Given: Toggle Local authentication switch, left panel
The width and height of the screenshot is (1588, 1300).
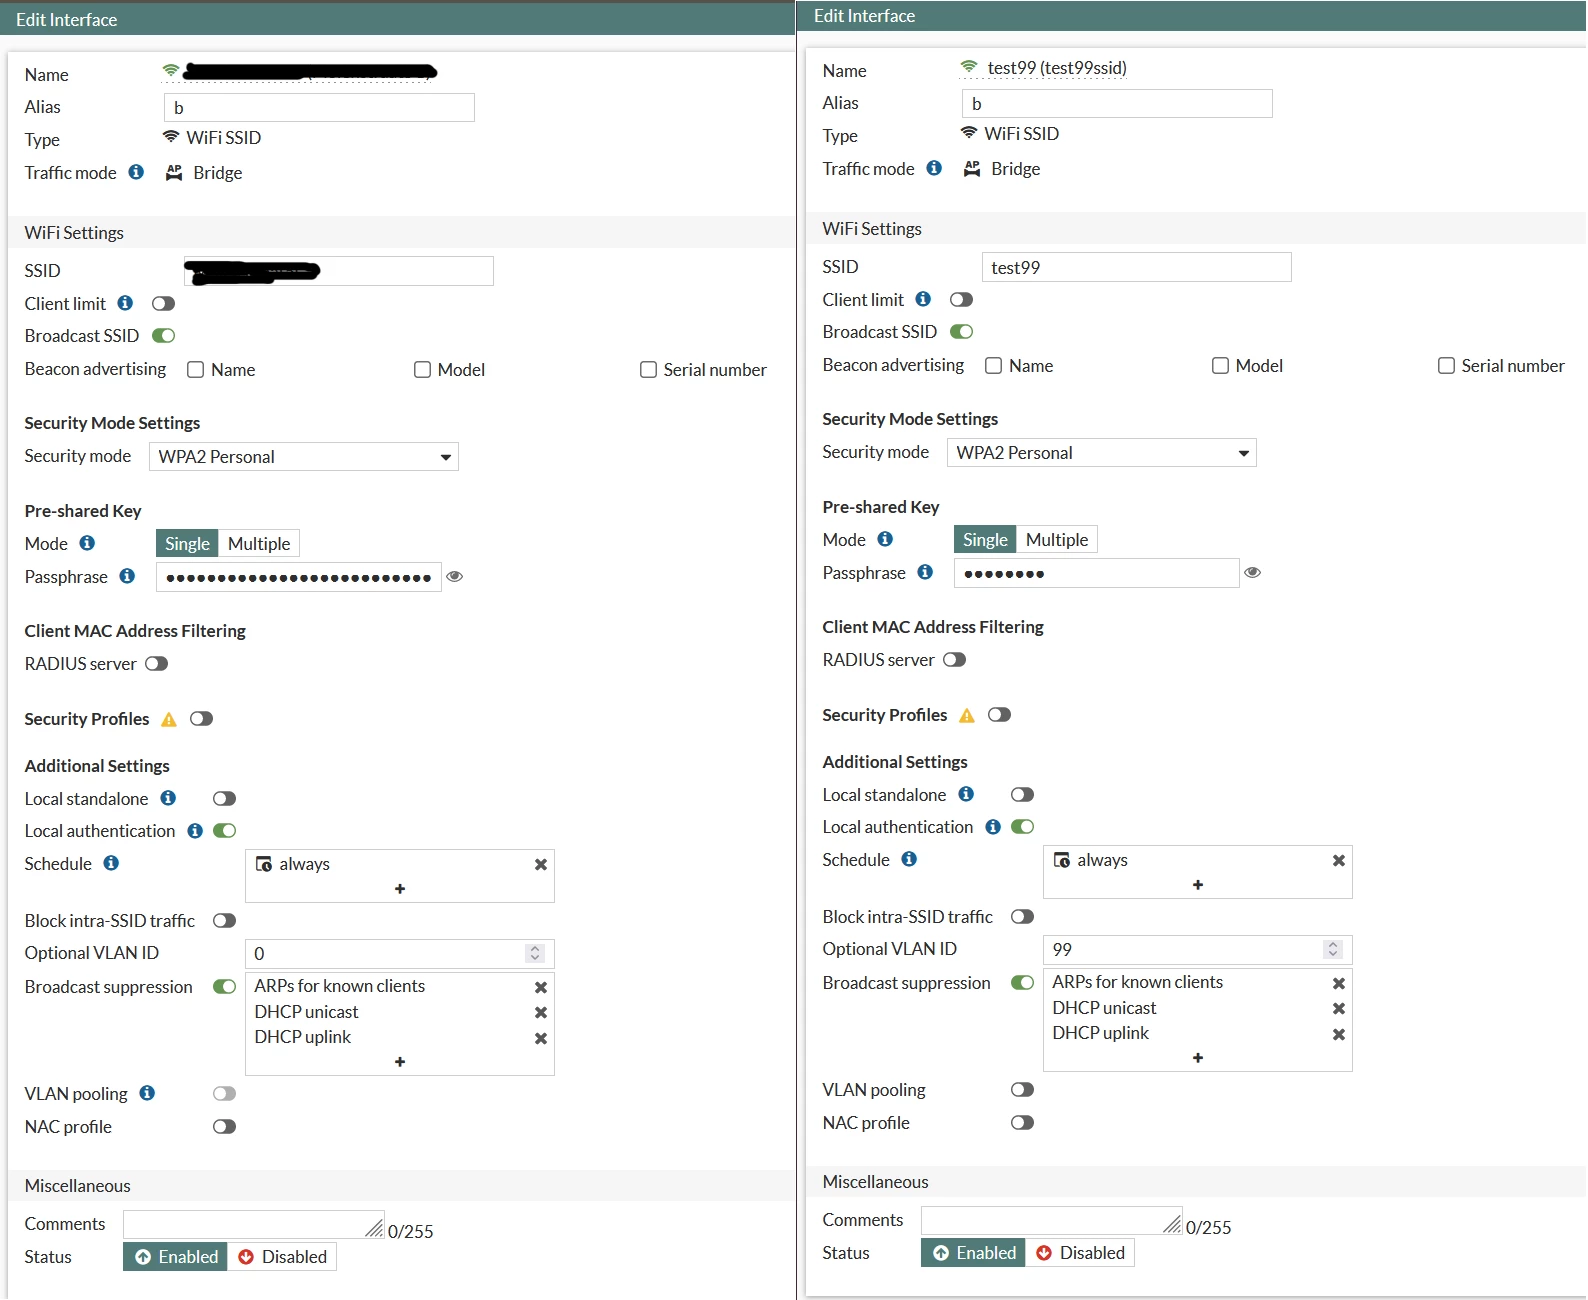Looking at the screenshot, I should click(x=225, y=831).
